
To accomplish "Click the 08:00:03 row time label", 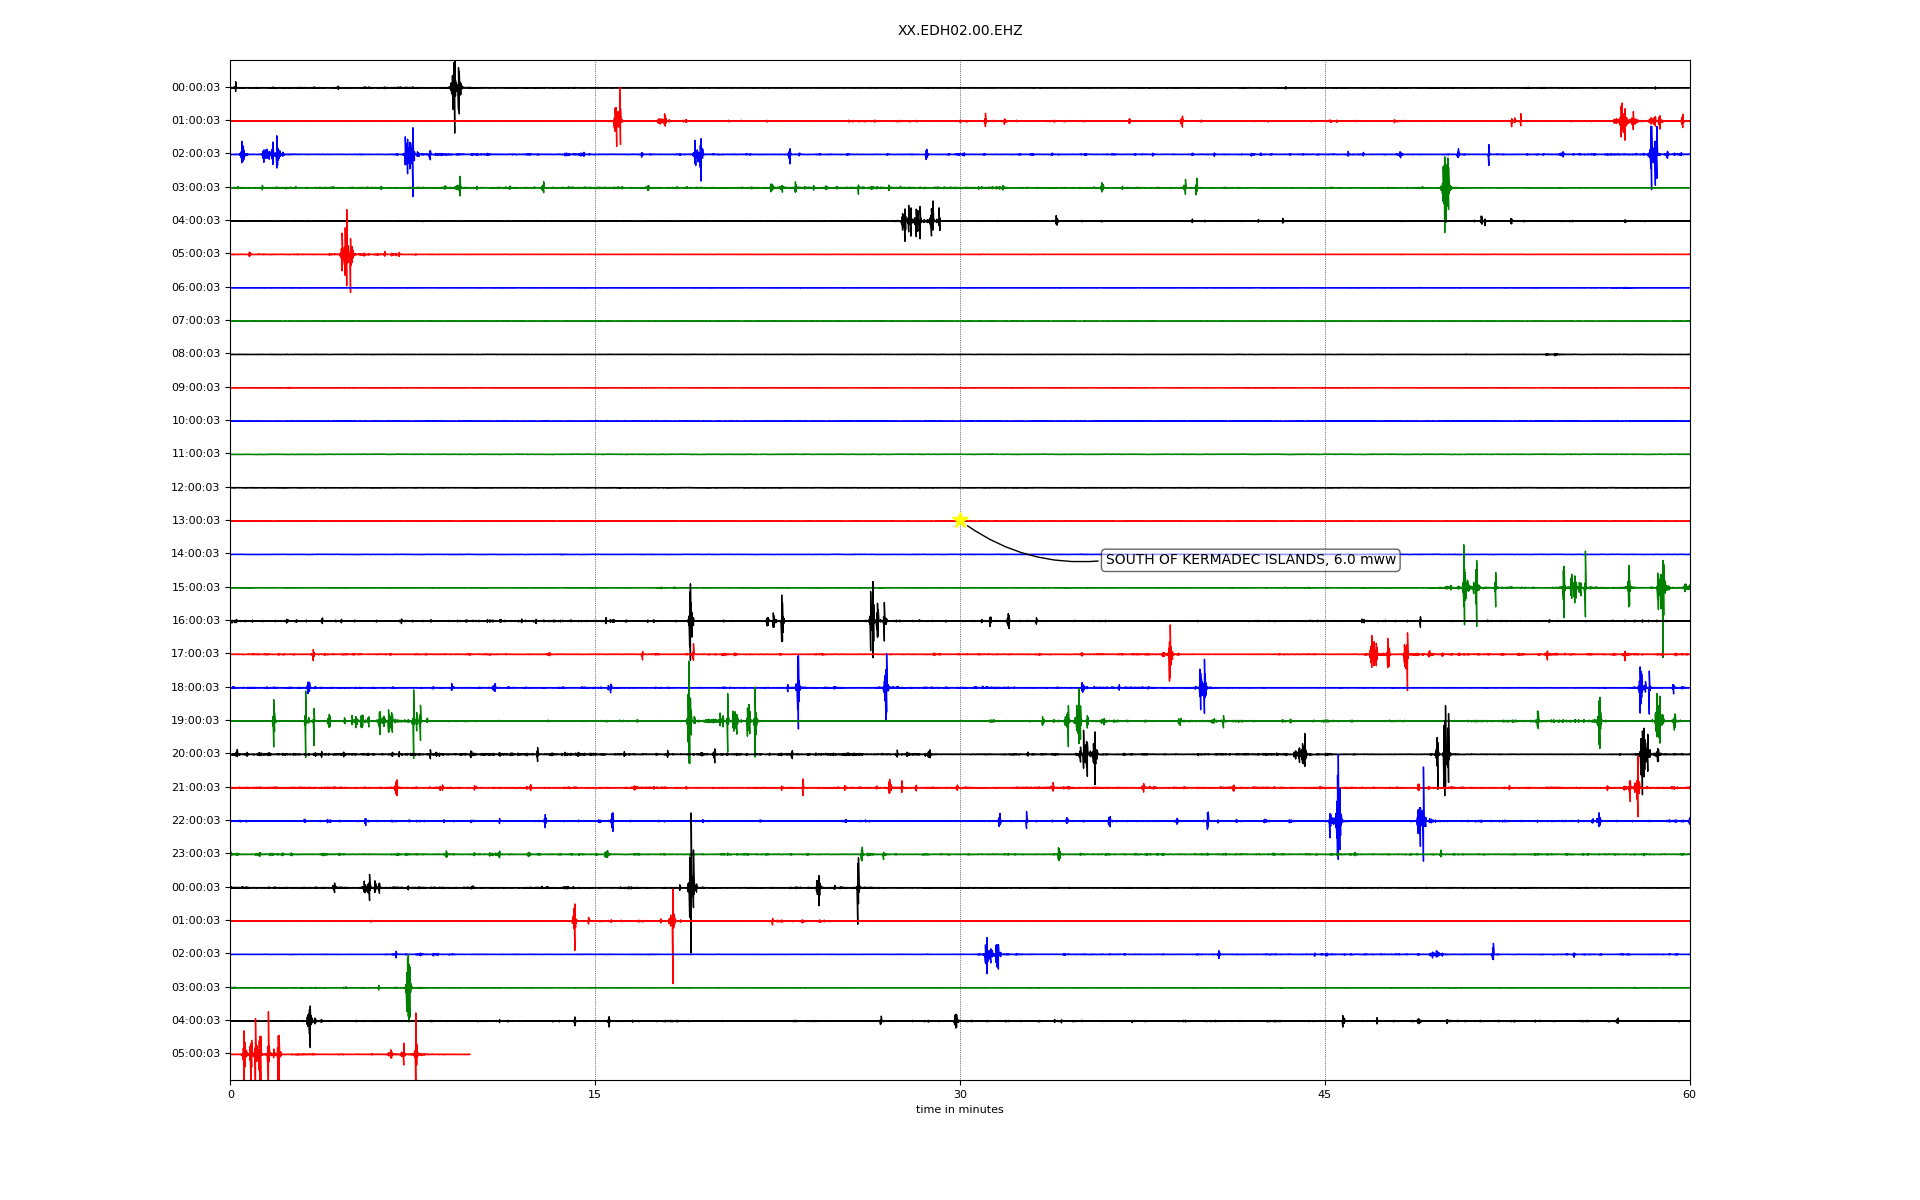I will pyautogui.click(x=196, y=353).
